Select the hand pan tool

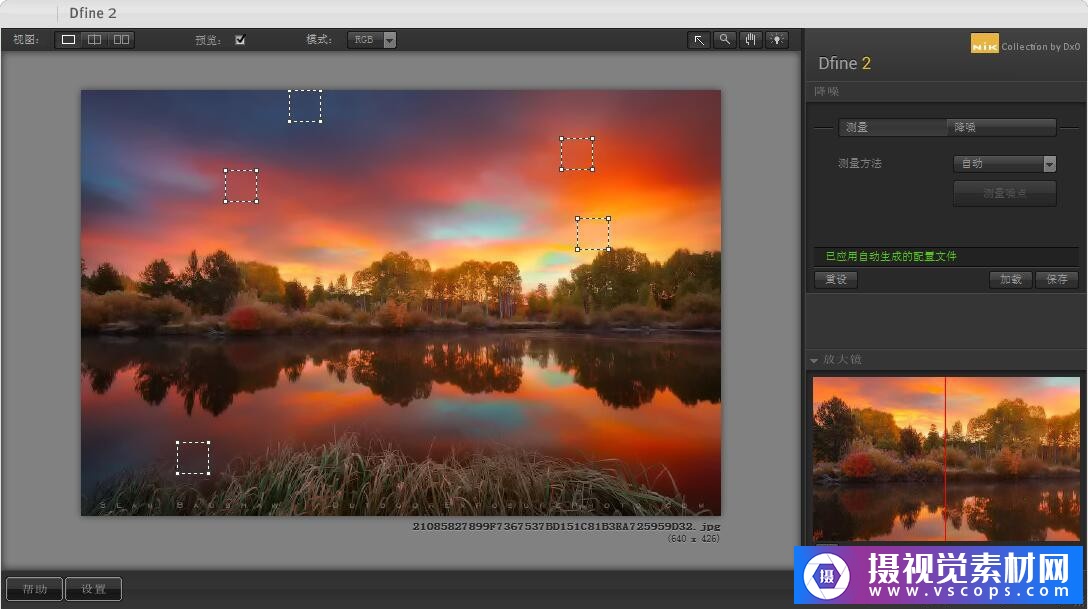pos(751,40)
